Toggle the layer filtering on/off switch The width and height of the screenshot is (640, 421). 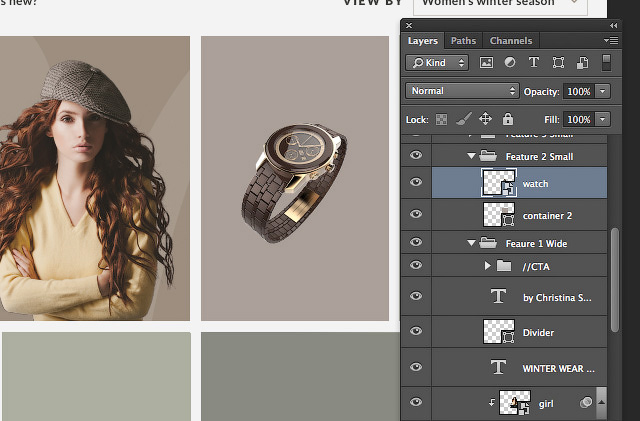click(605, 63)
